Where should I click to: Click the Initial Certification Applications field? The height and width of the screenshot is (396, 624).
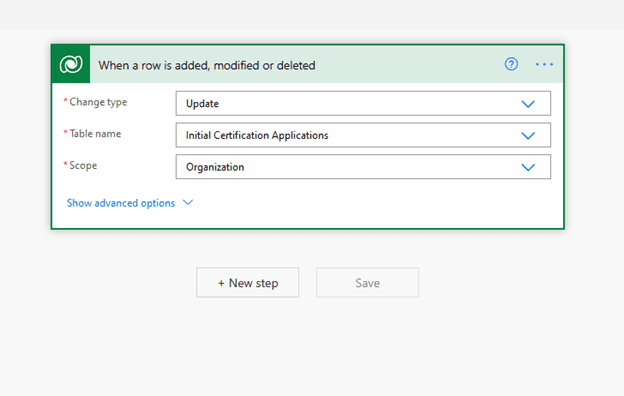(363, 135)
